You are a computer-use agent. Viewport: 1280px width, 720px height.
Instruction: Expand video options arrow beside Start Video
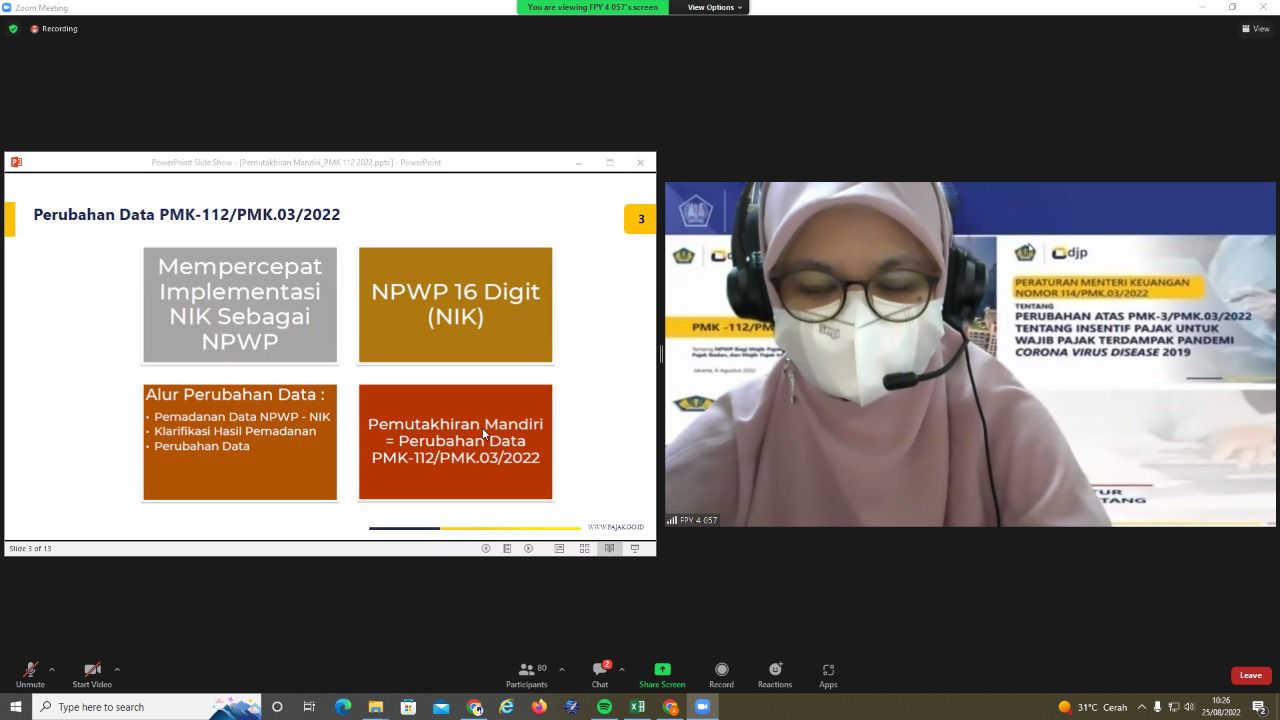tap(117, 670)
